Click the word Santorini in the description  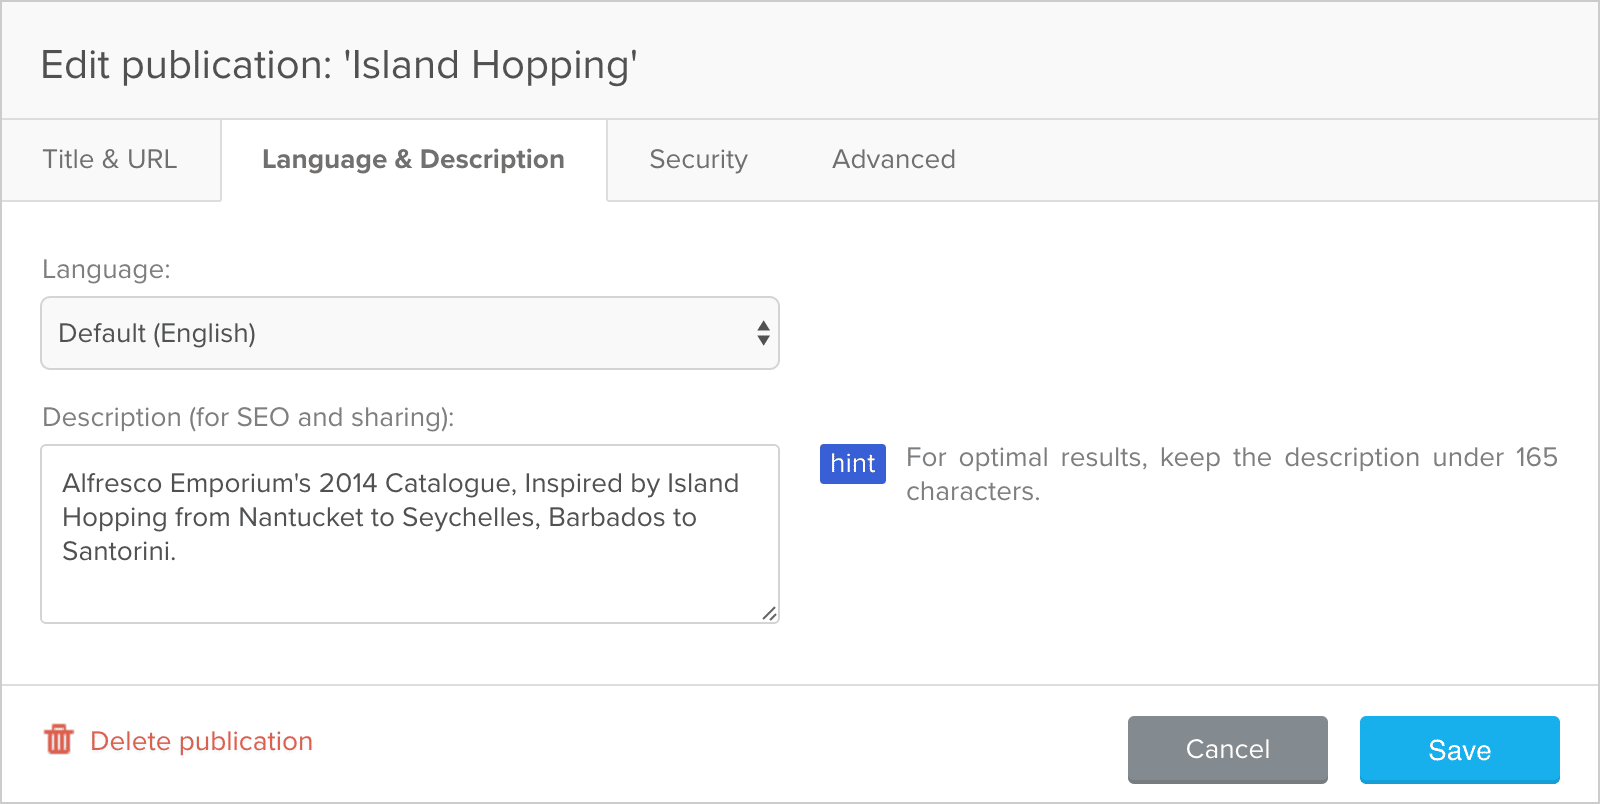(x=118, y=551)
